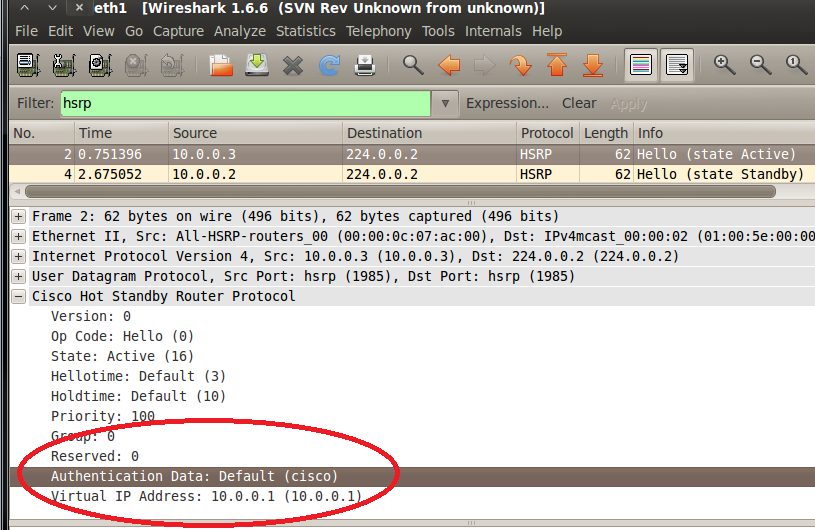The height and width of the screenshot is (530, 815).
Task: Find a packet magnifier icon
Action: tap(413, 65)
